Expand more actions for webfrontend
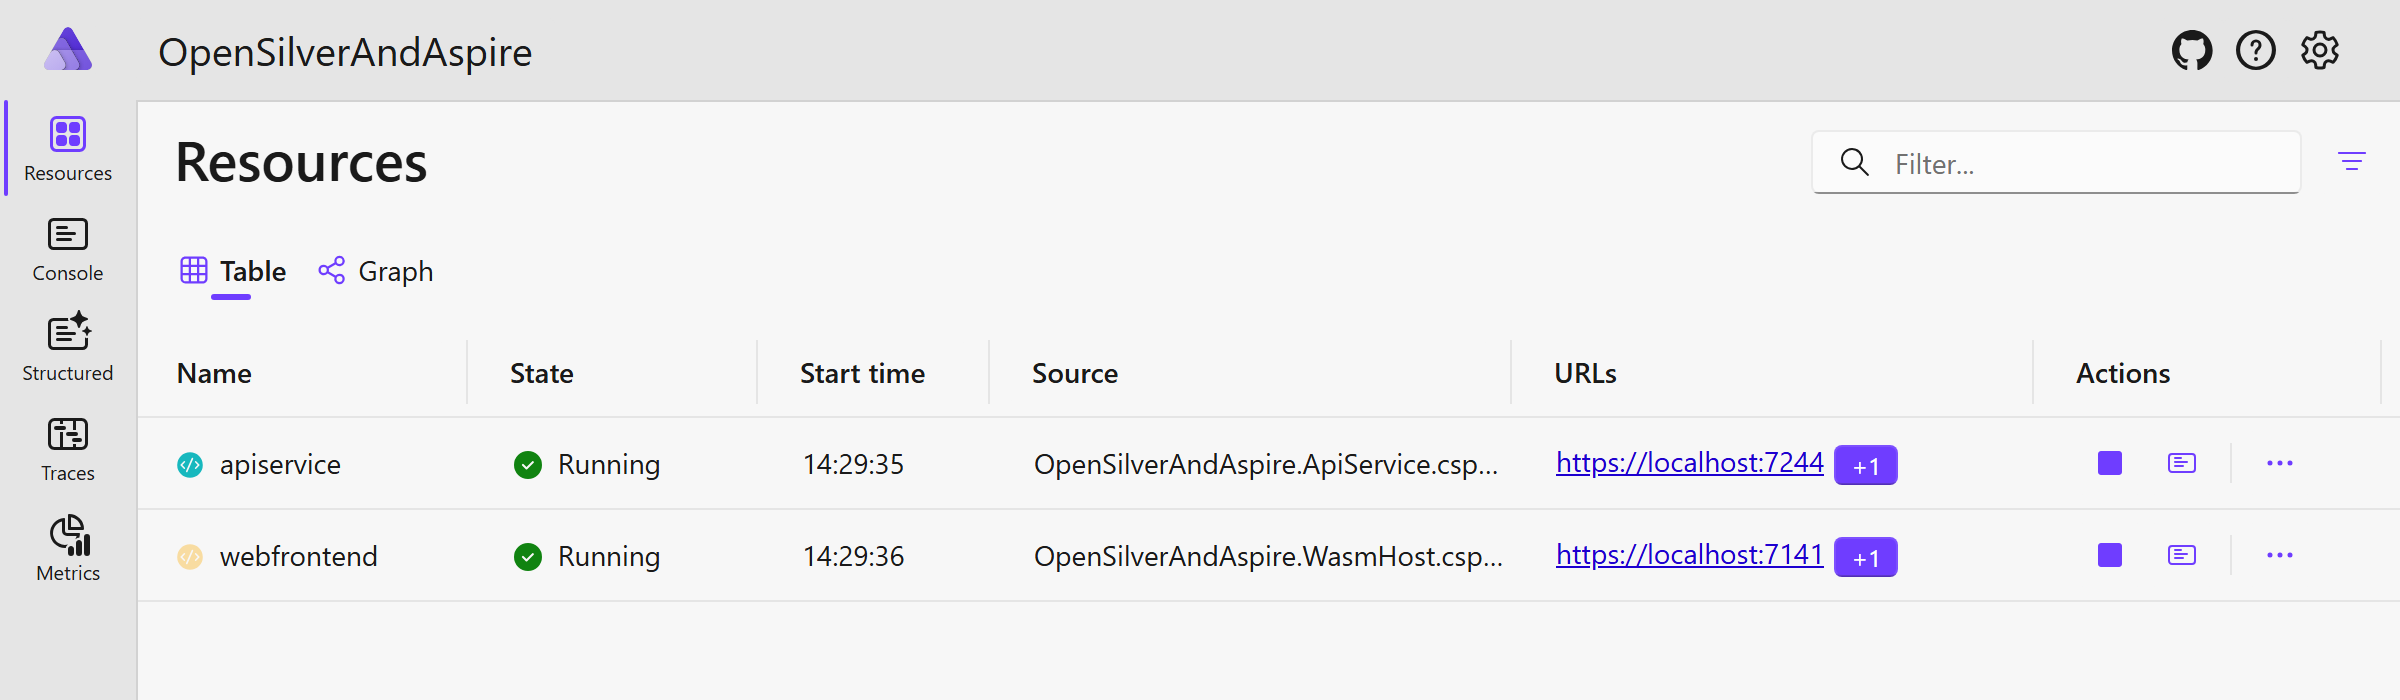Screen dimensions: 2400x700 pos(2279,555)
